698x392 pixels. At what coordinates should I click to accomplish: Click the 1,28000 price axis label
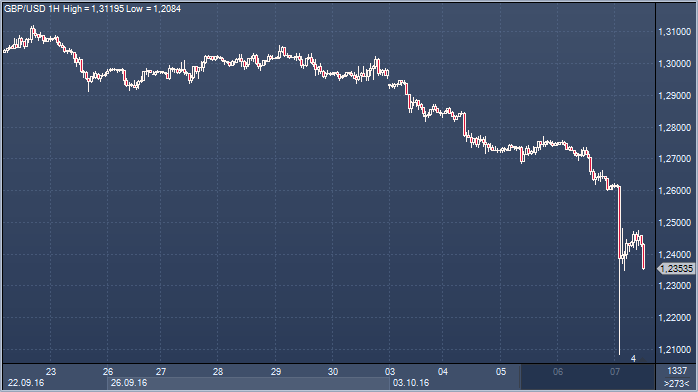point(674,128)
